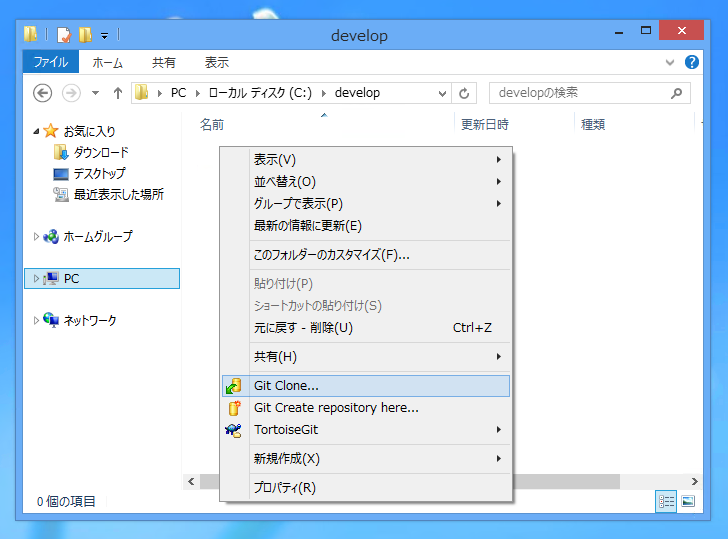Go forward with the right arrow button

coord(71,93)
